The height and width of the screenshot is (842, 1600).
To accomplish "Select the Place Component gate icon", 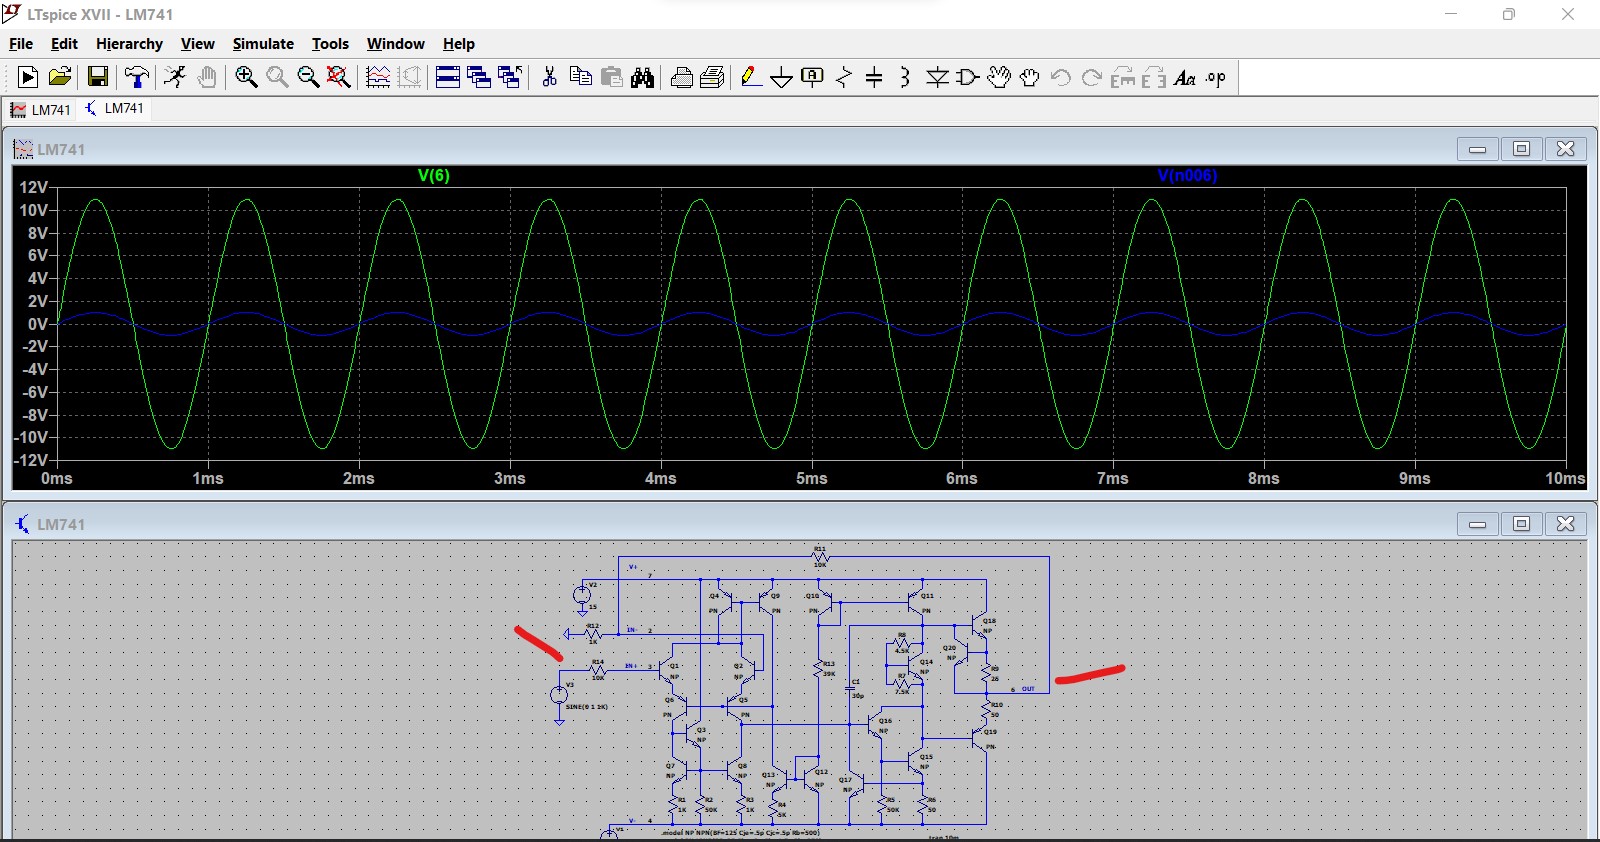I will (967, 77).
